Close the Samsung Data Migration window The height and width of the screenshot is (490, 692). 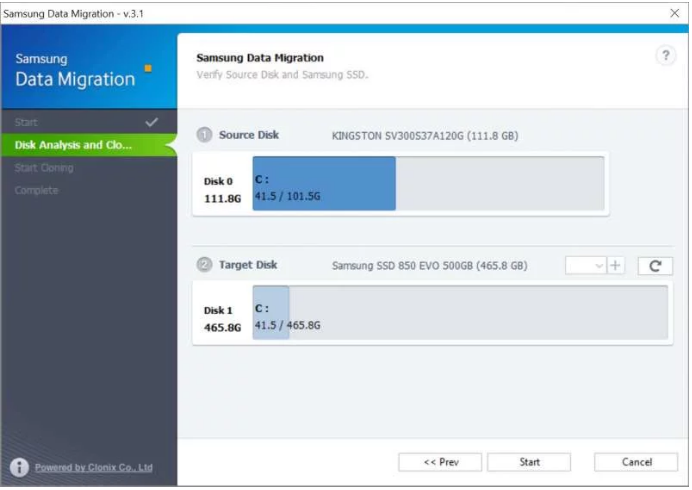click(x=674, y=13)
